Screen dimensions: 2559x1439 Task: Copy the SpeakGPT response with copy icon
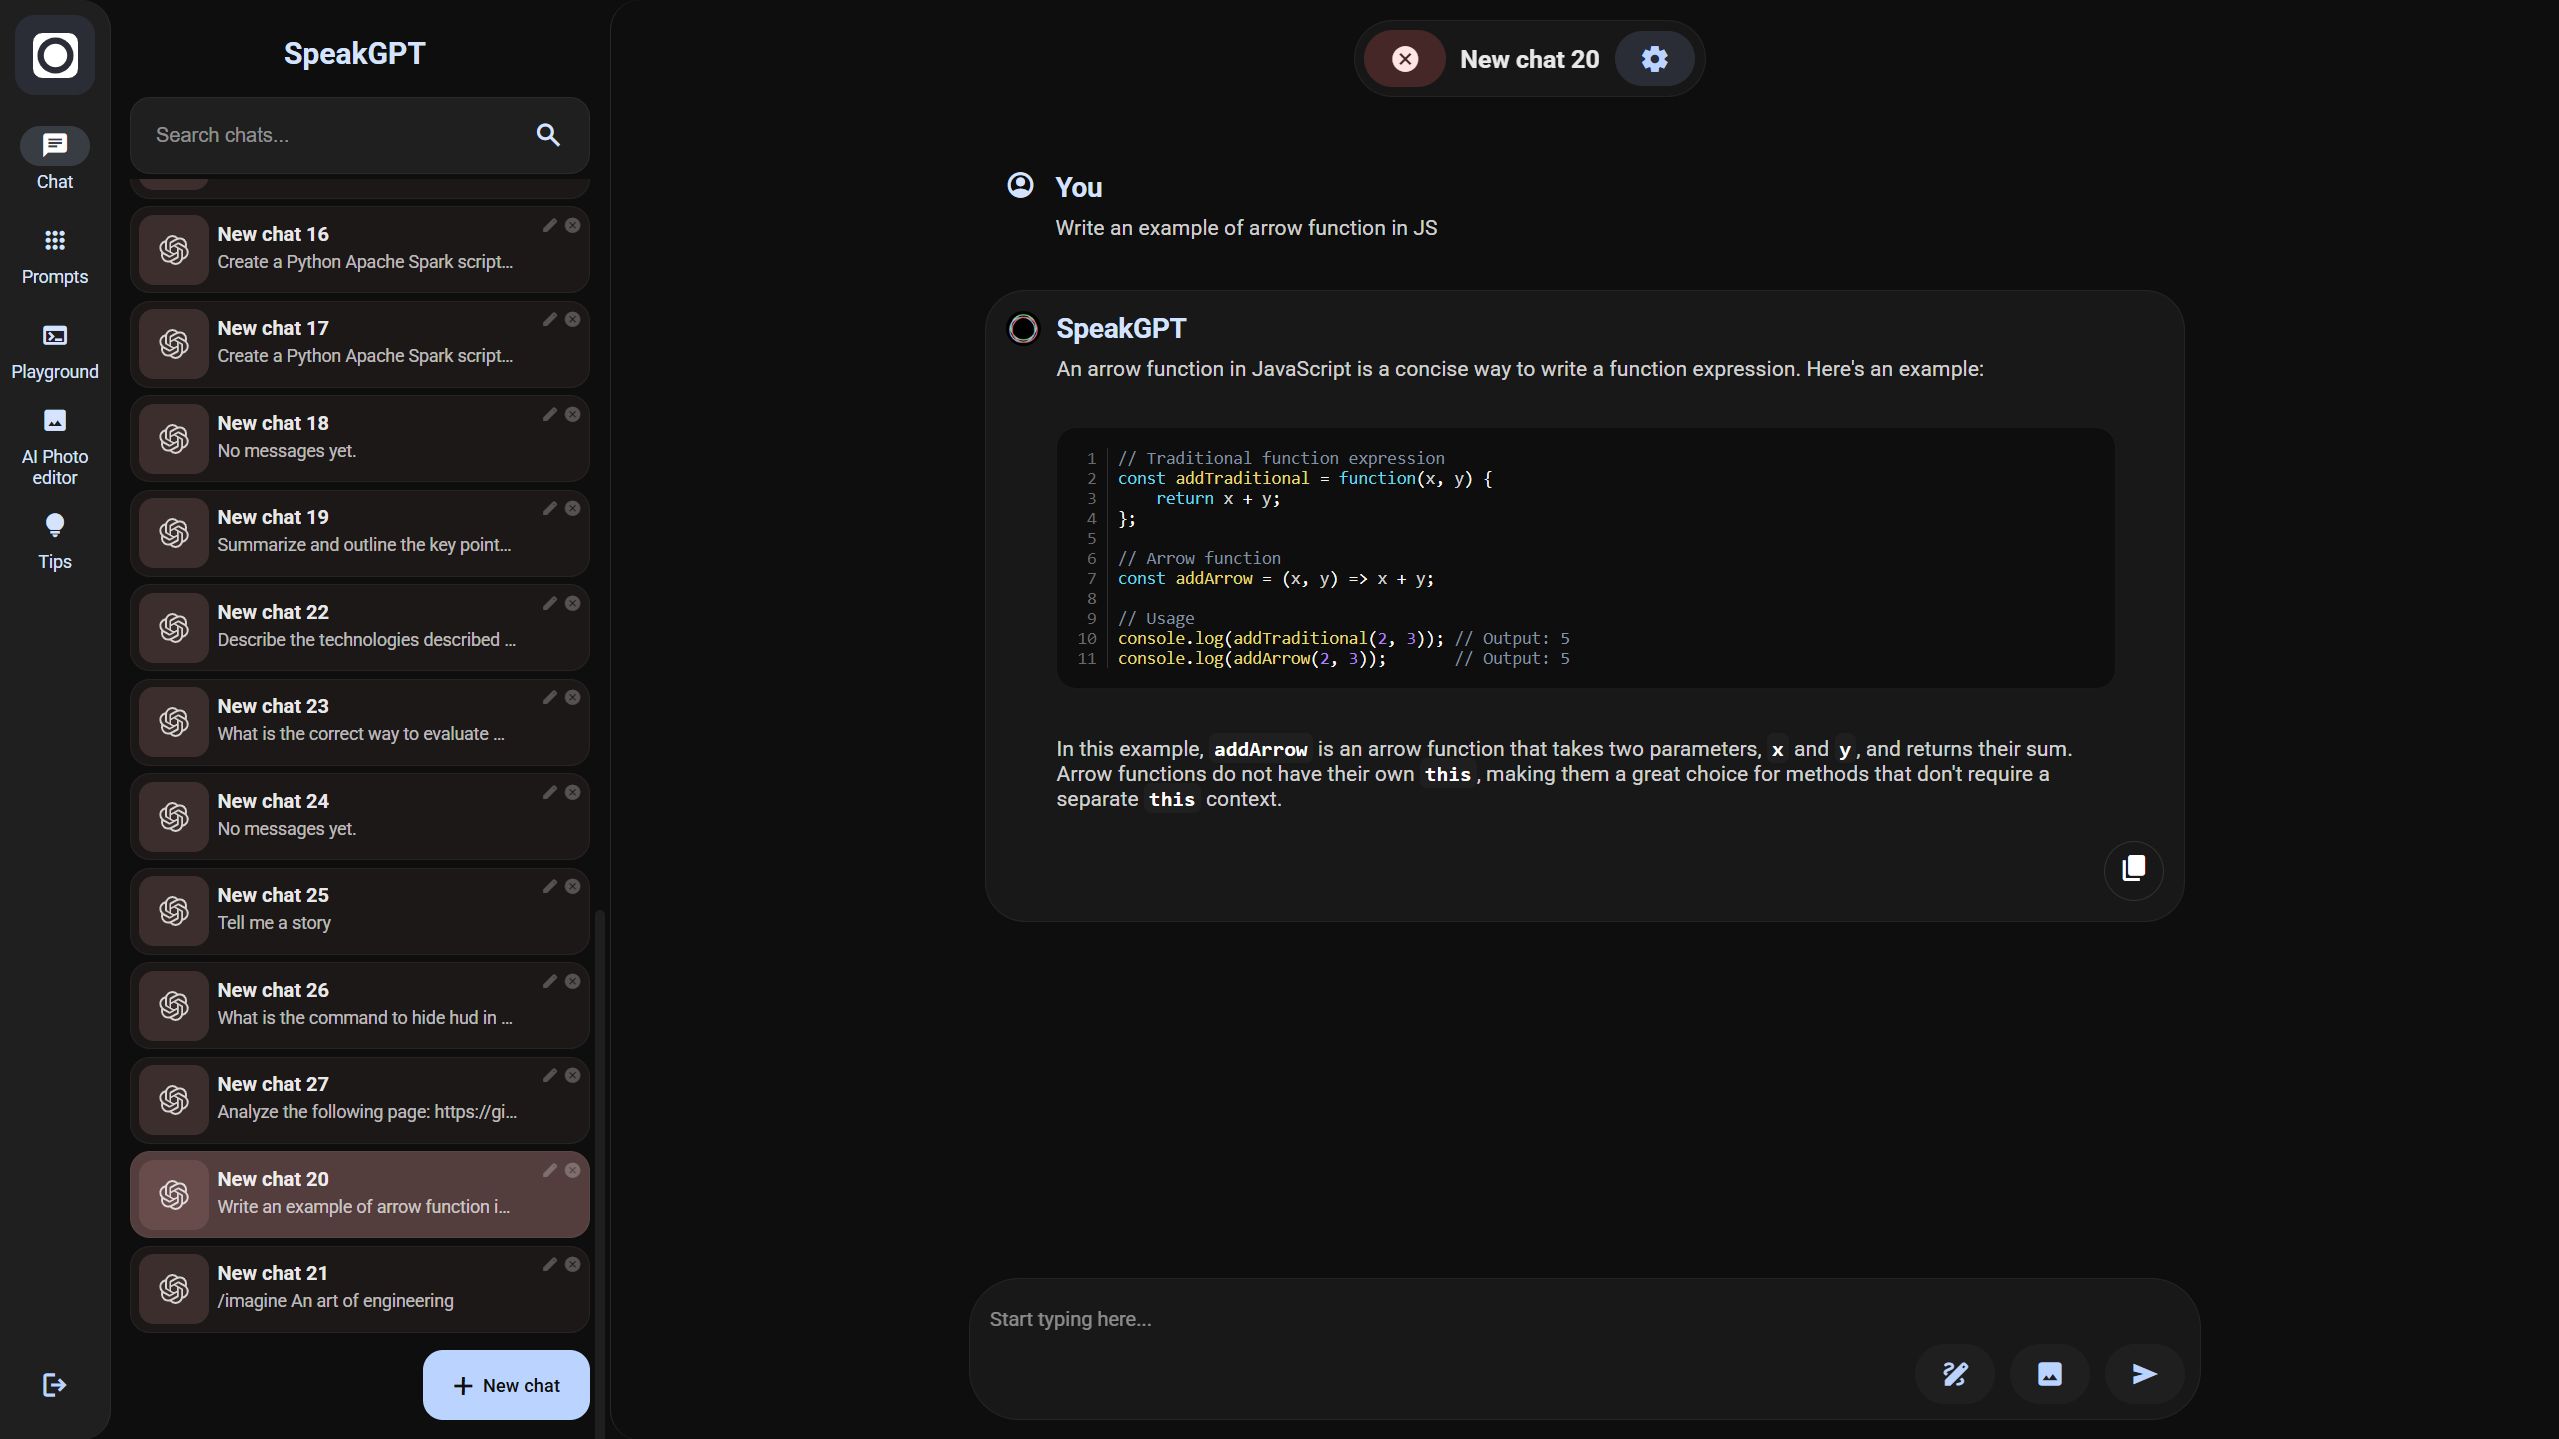coord(2133,868)
